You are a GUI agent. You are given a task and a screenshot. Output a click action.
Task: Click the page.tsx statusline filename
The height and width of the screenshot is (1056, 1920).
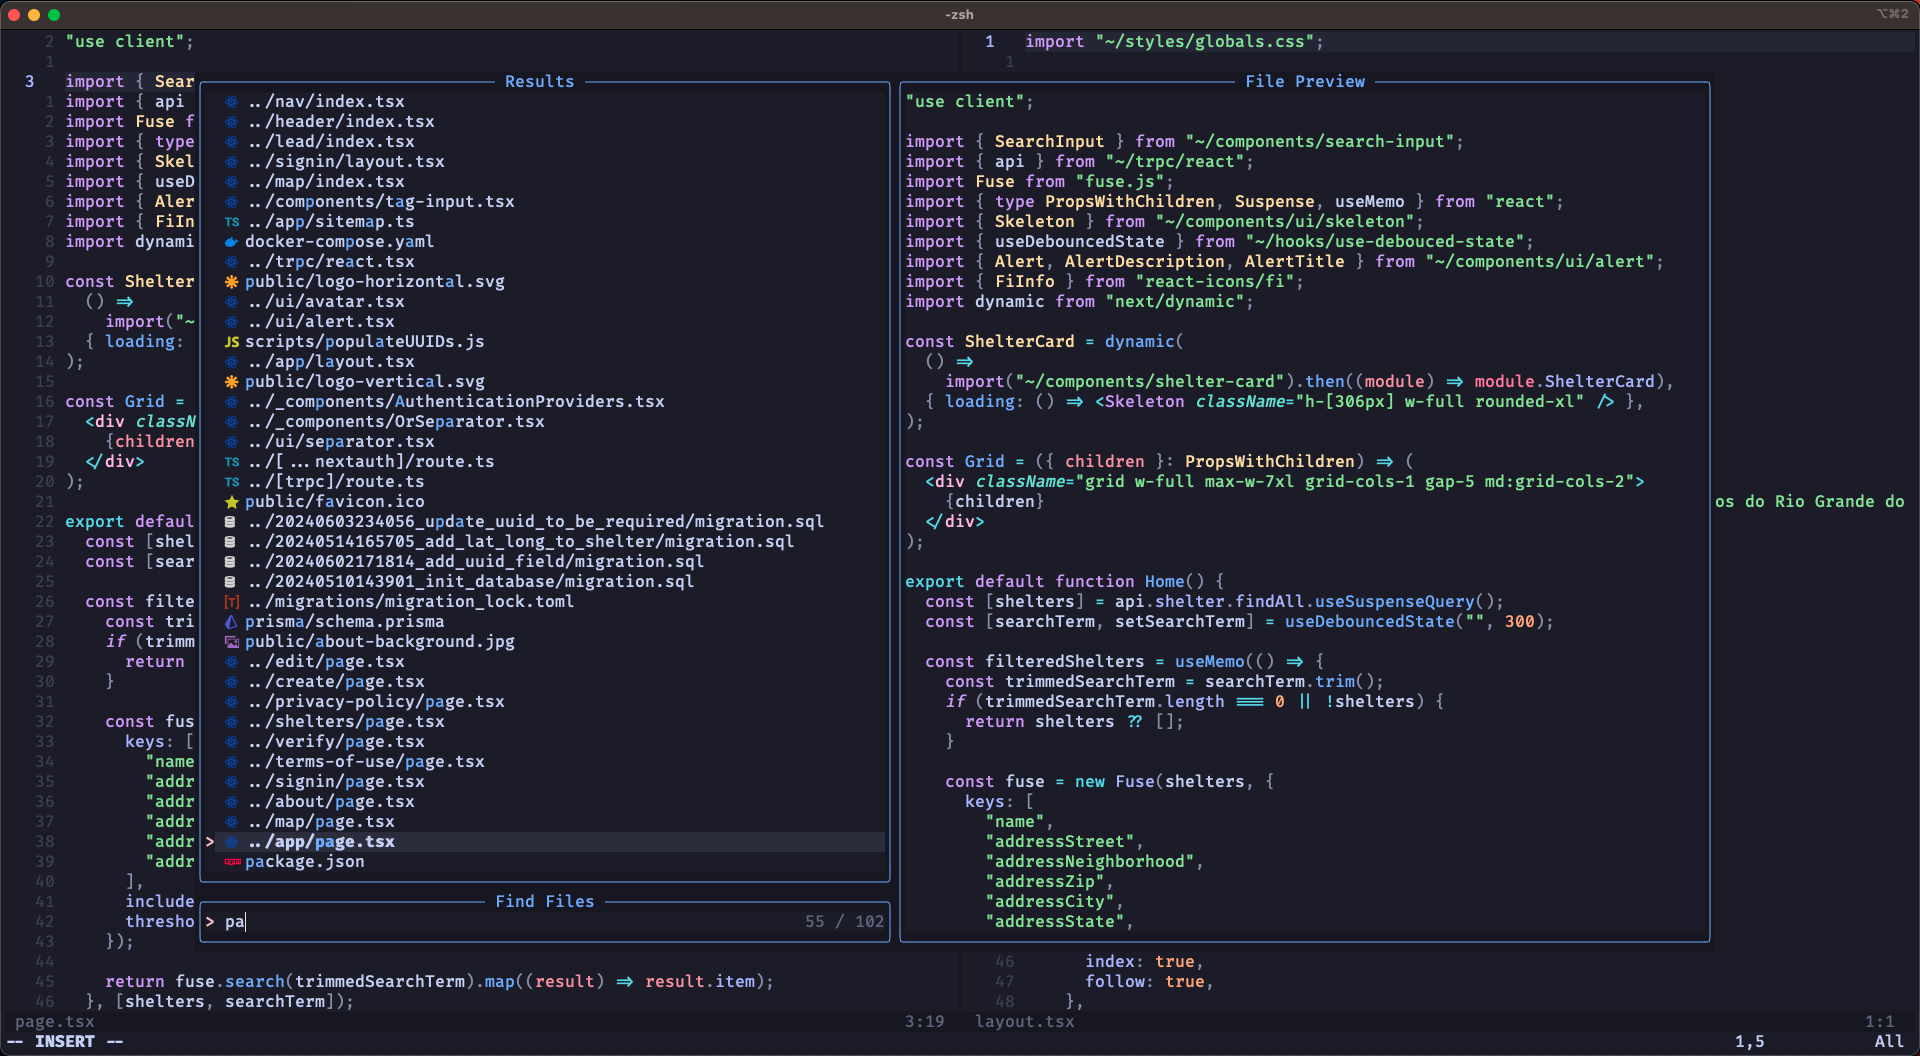click(55, 1022)
